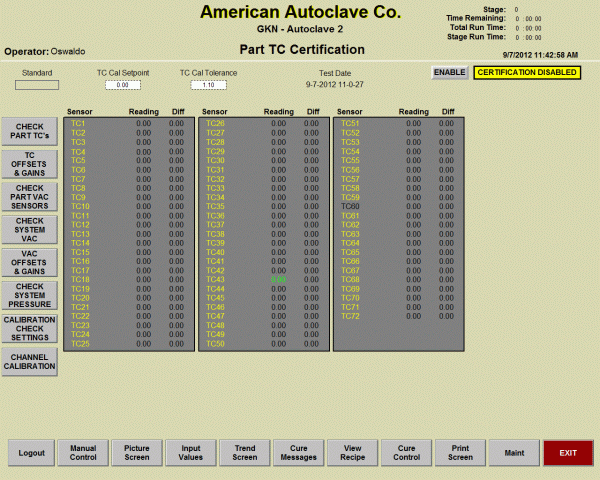Viewport: 600px width, 480px height.
Task: Open VAC OFFSETS & GAINS
Action: tap(29, 261)
